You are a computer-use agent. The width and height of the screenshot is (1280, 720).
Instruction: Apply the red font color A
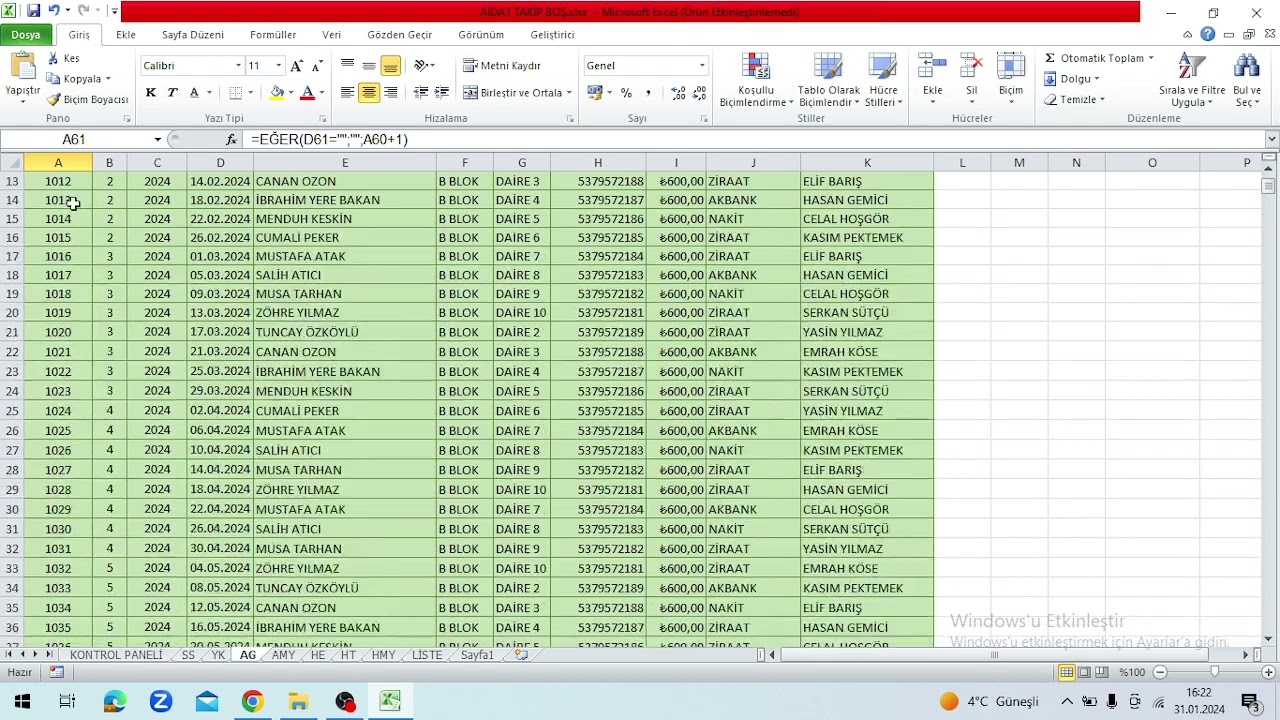point(308,93)
